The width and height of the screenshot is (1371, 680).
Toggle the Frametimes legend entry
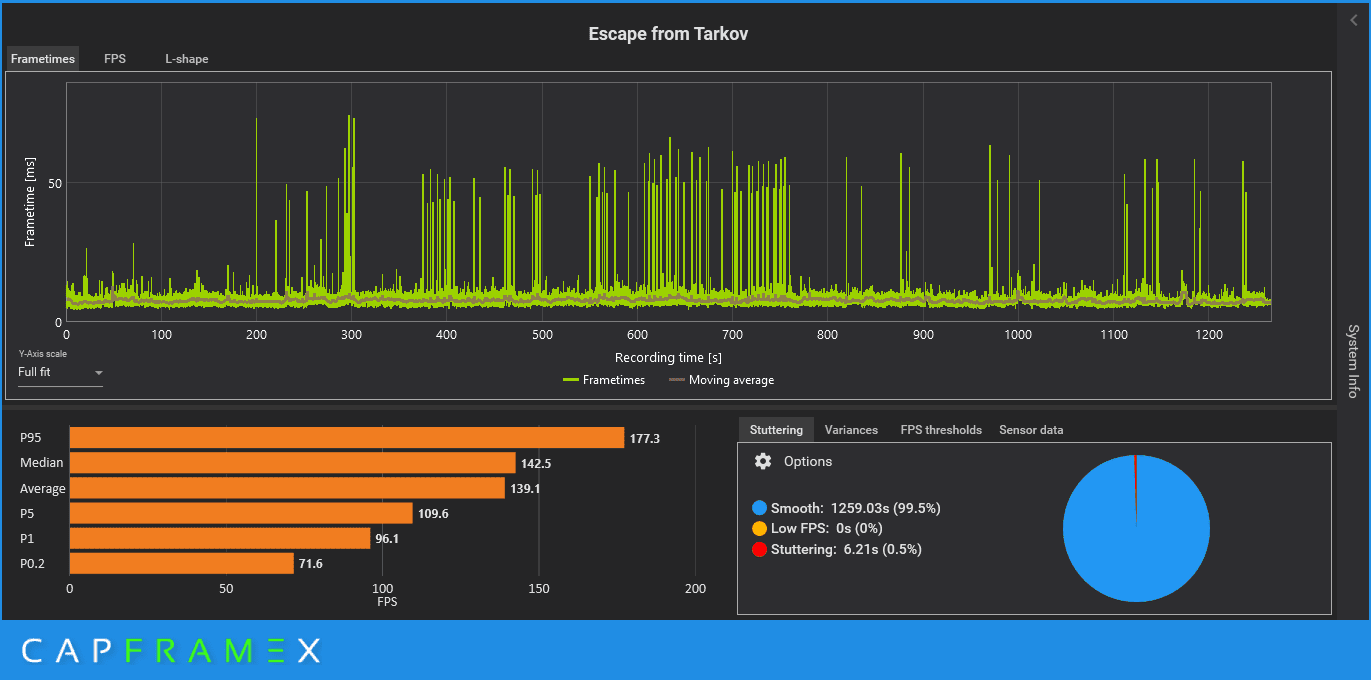click(604, 380)
